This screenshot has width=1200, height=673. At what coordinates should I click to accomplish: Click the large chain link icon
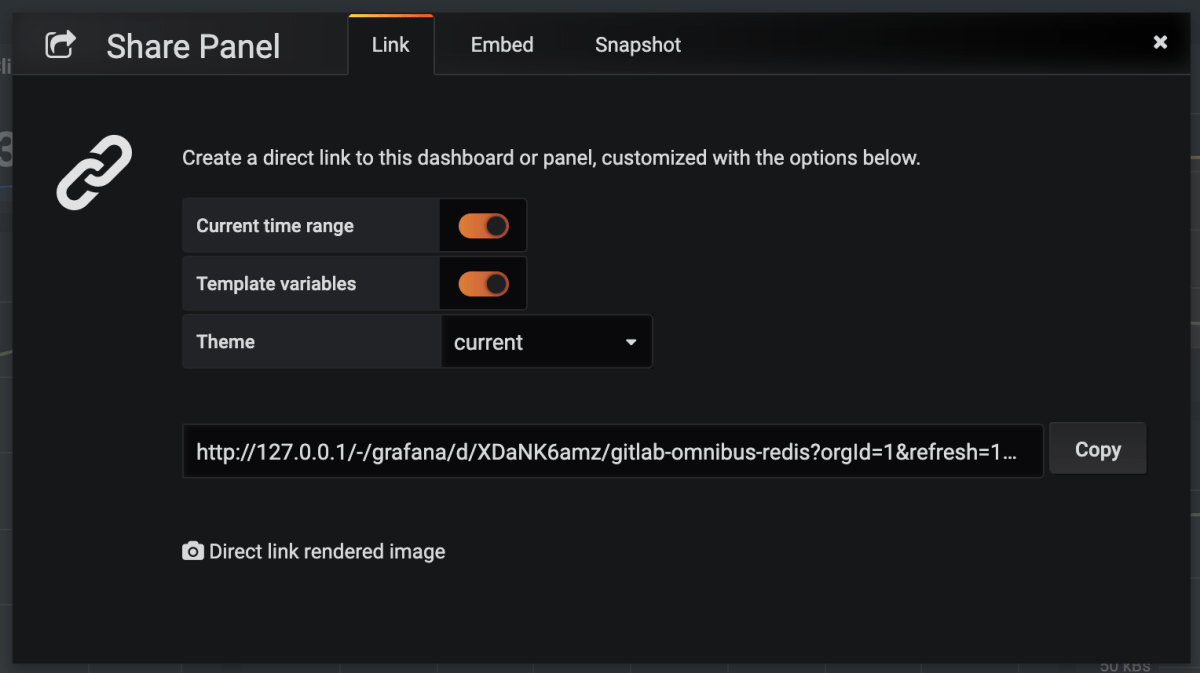click(x=94, y=172)
